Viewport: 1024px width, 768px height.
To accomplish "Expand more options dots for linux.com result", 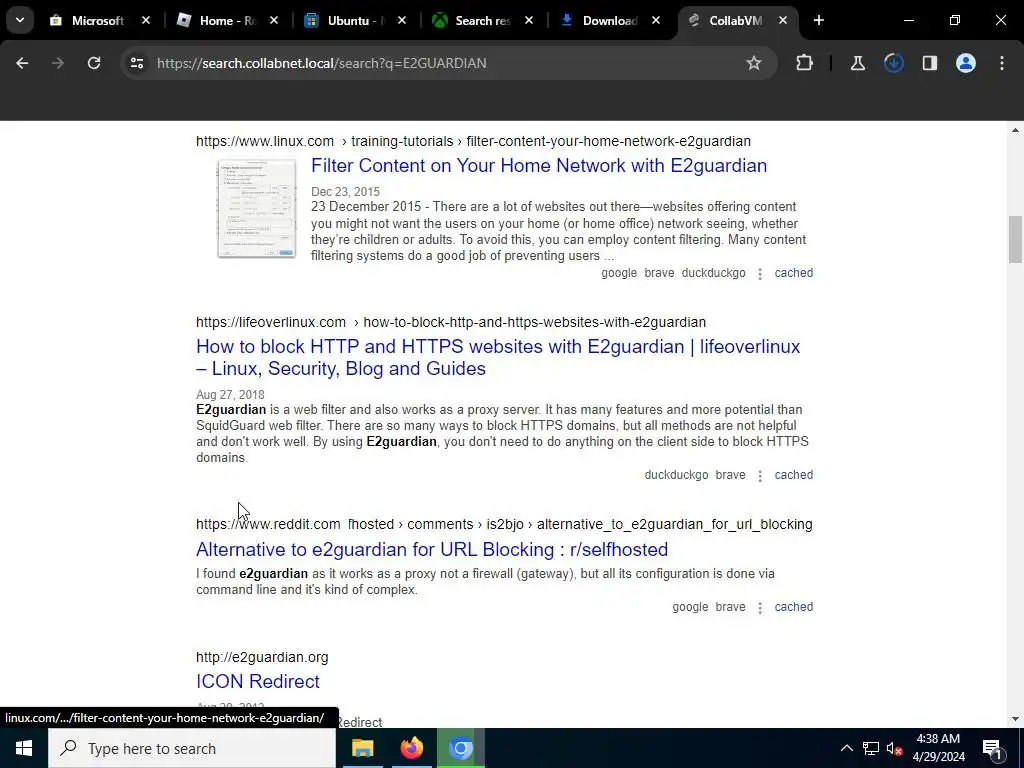I will (x=760, y=274).
